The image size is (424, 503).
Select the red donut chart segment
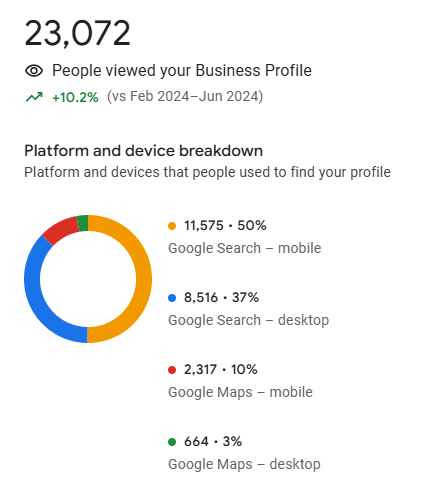click(59, 229)
